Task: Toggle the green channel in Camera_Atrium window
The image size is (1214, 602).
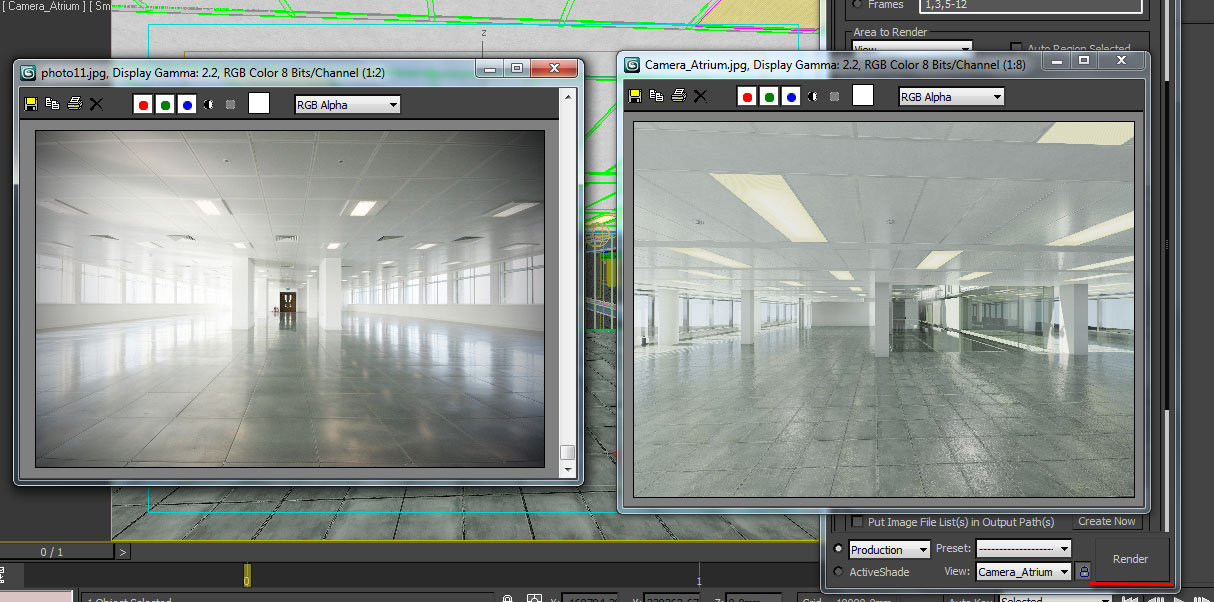Action: [x=768, y=96]
